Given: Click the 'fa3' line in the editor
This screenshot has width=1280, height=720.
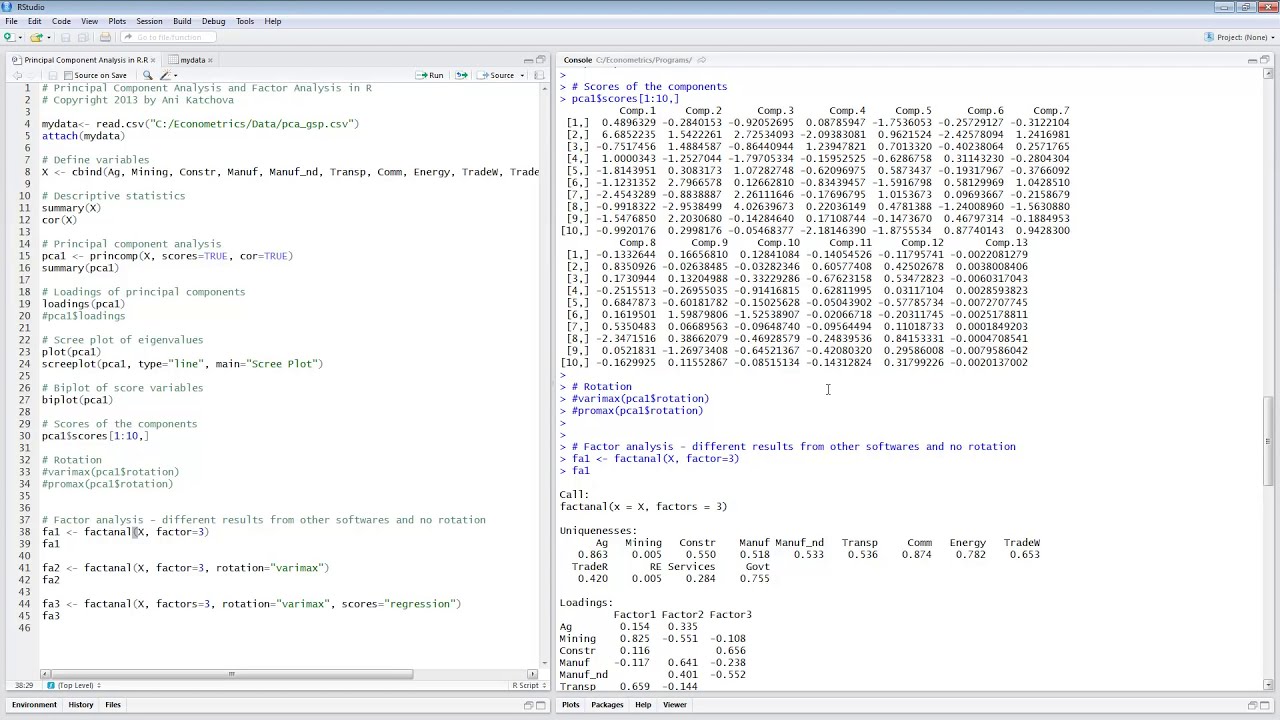Looking at the screenshot, I should pos(51,616).
